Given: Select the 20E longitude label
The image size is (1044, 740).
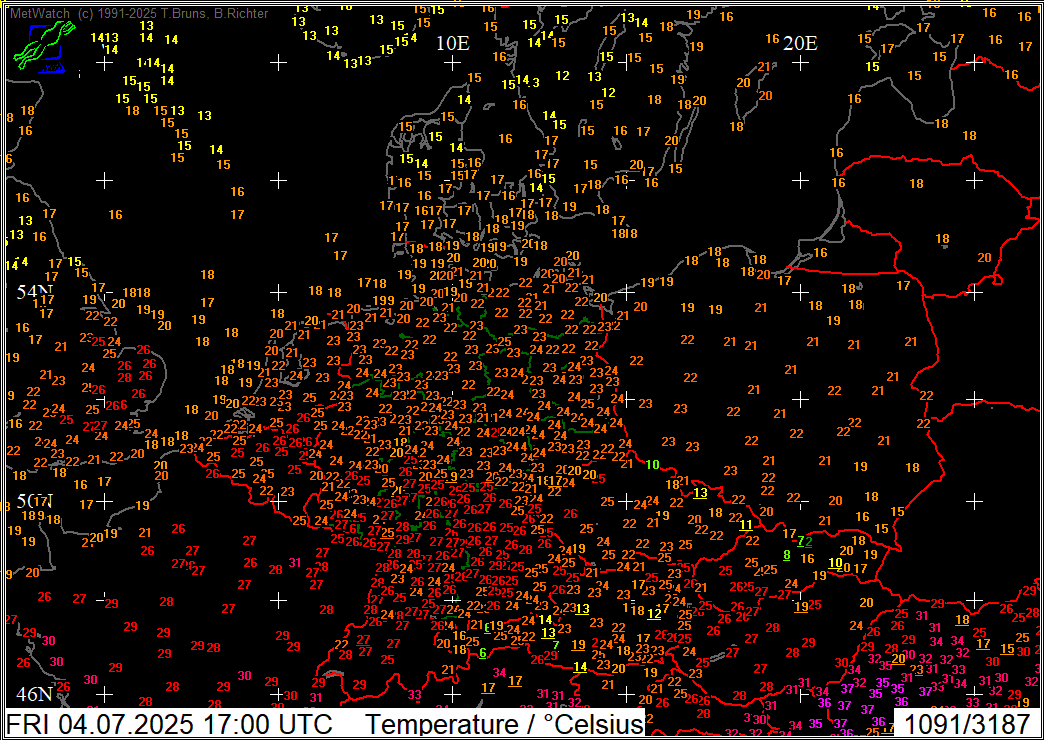Looking at the screenshot, I should pos(800,44).
